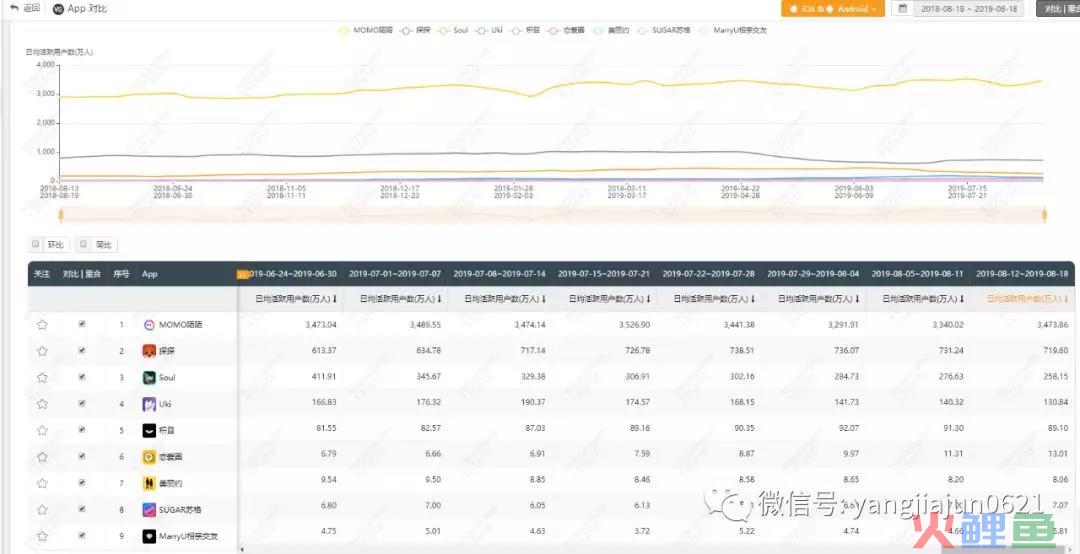Image resolution: width=1080 pixels, height=554 pixels.
Task: Toggle Uki series in chart legend
Action: [490, 30]
